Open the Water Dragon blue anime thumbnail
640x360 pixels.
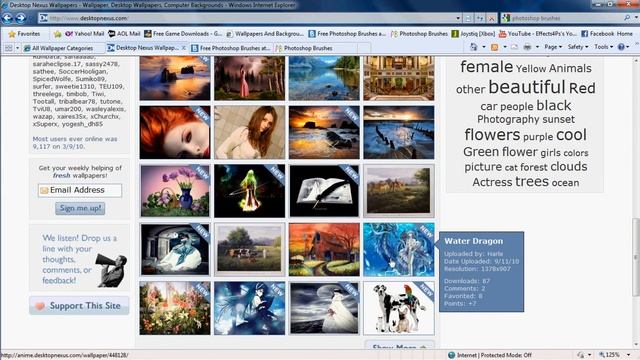(x=399, y=249)
